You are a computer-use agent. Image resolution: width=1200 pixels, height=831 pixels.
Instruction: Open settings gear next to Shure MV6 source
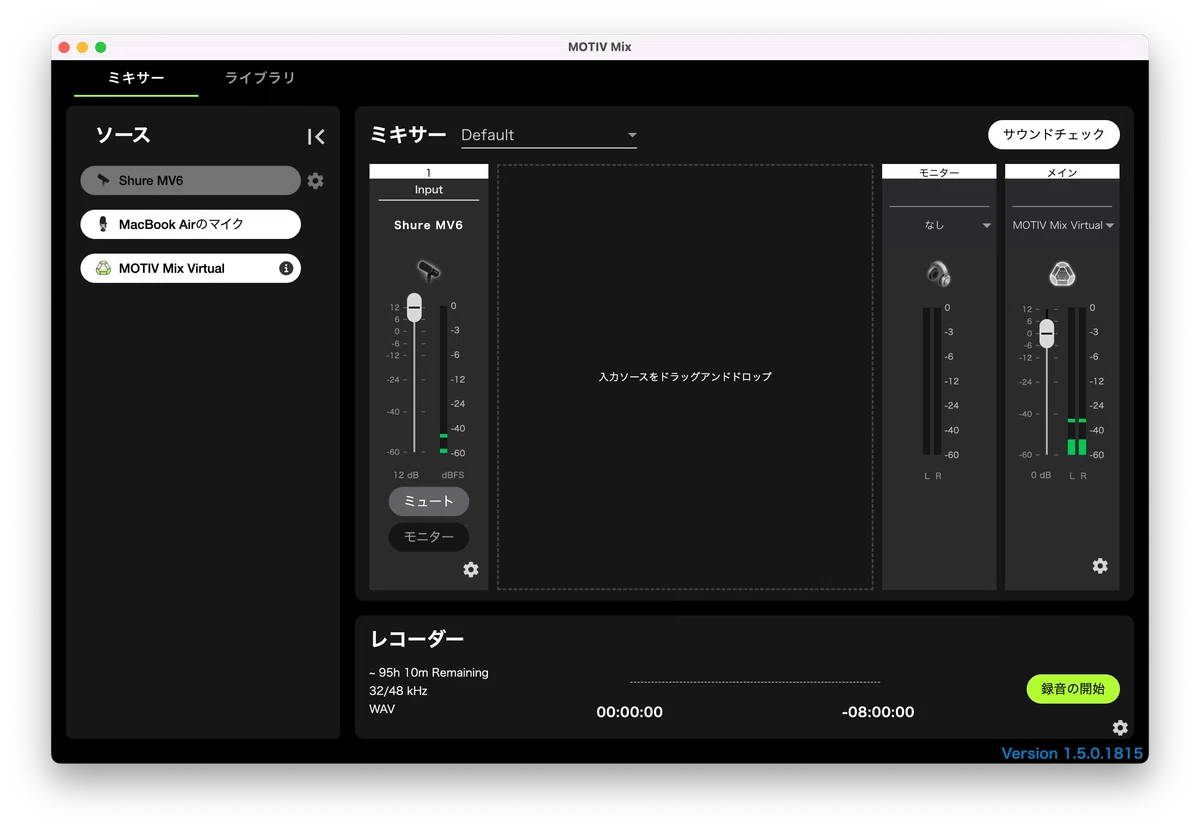(316, 181)
